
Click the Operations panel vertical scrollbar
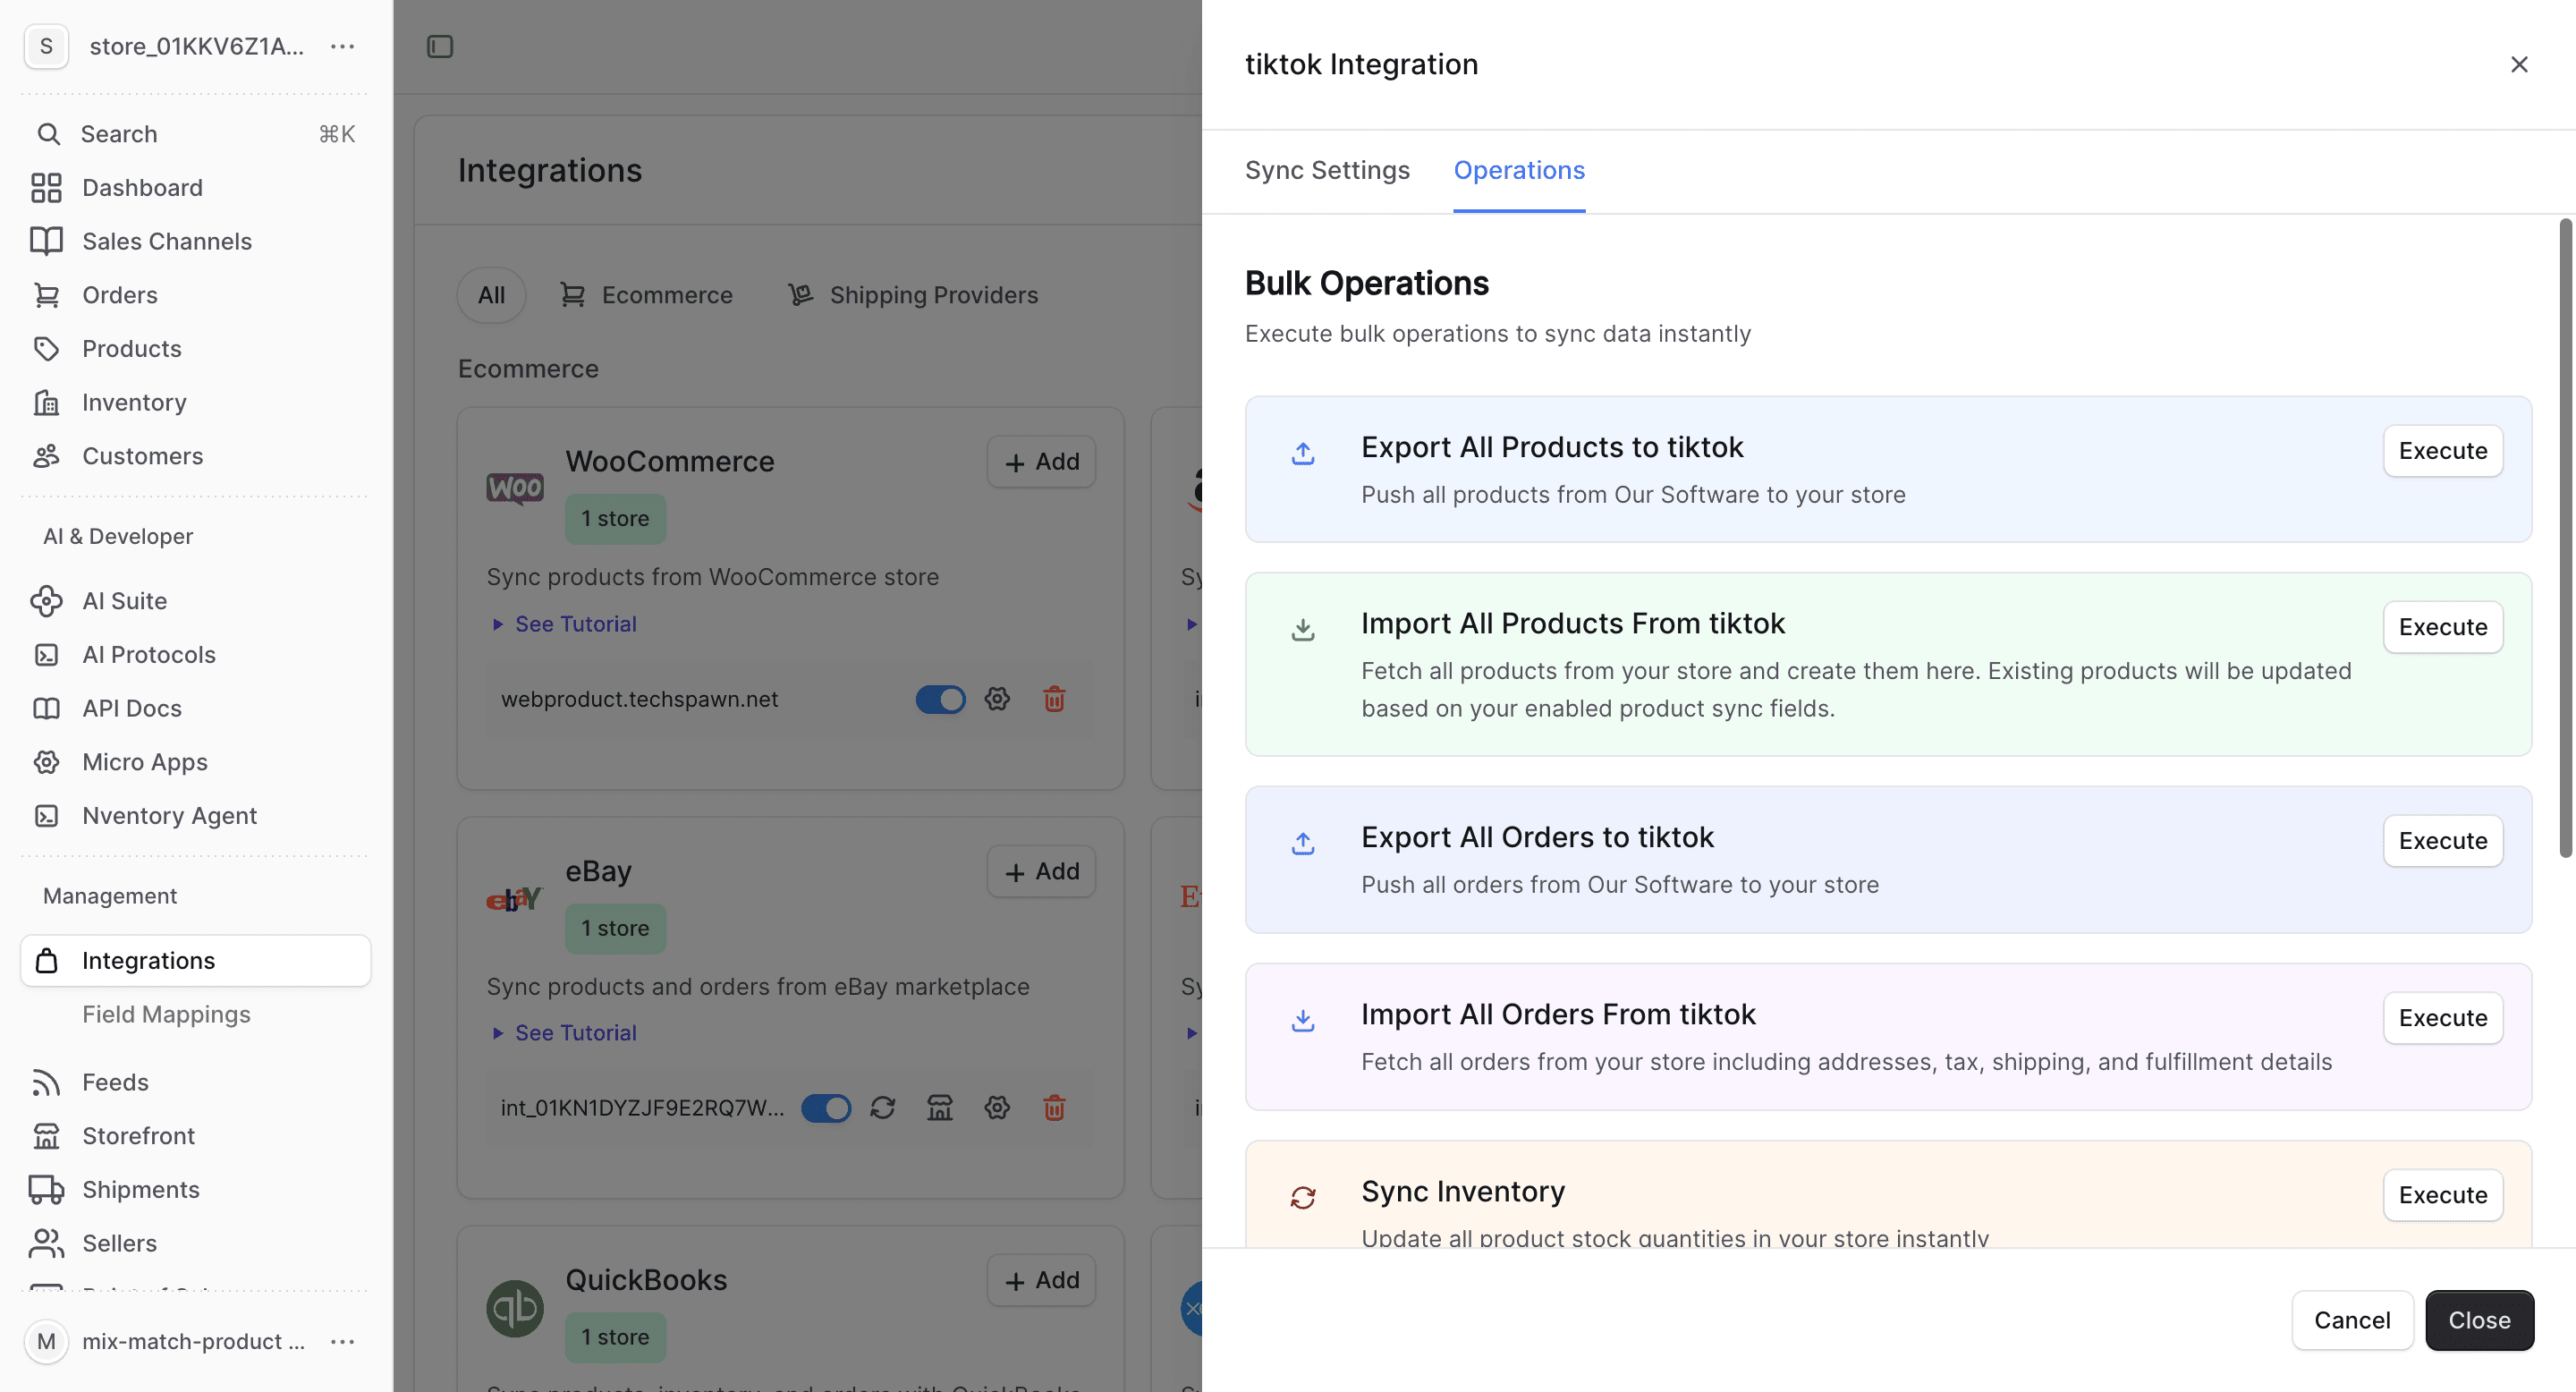click(2565, 538)
